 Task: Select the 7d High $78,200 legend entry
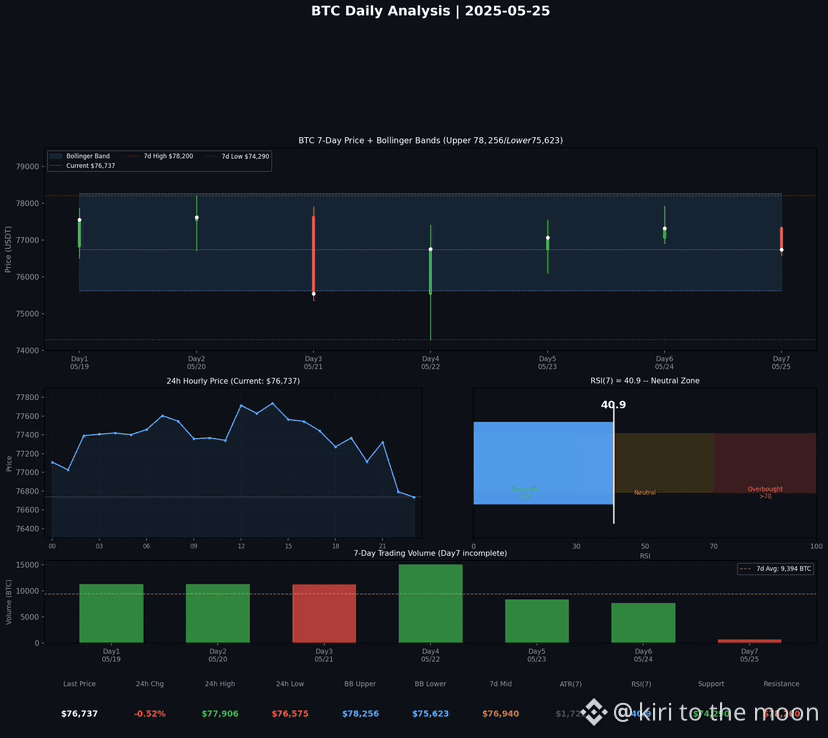coord(161,156)
